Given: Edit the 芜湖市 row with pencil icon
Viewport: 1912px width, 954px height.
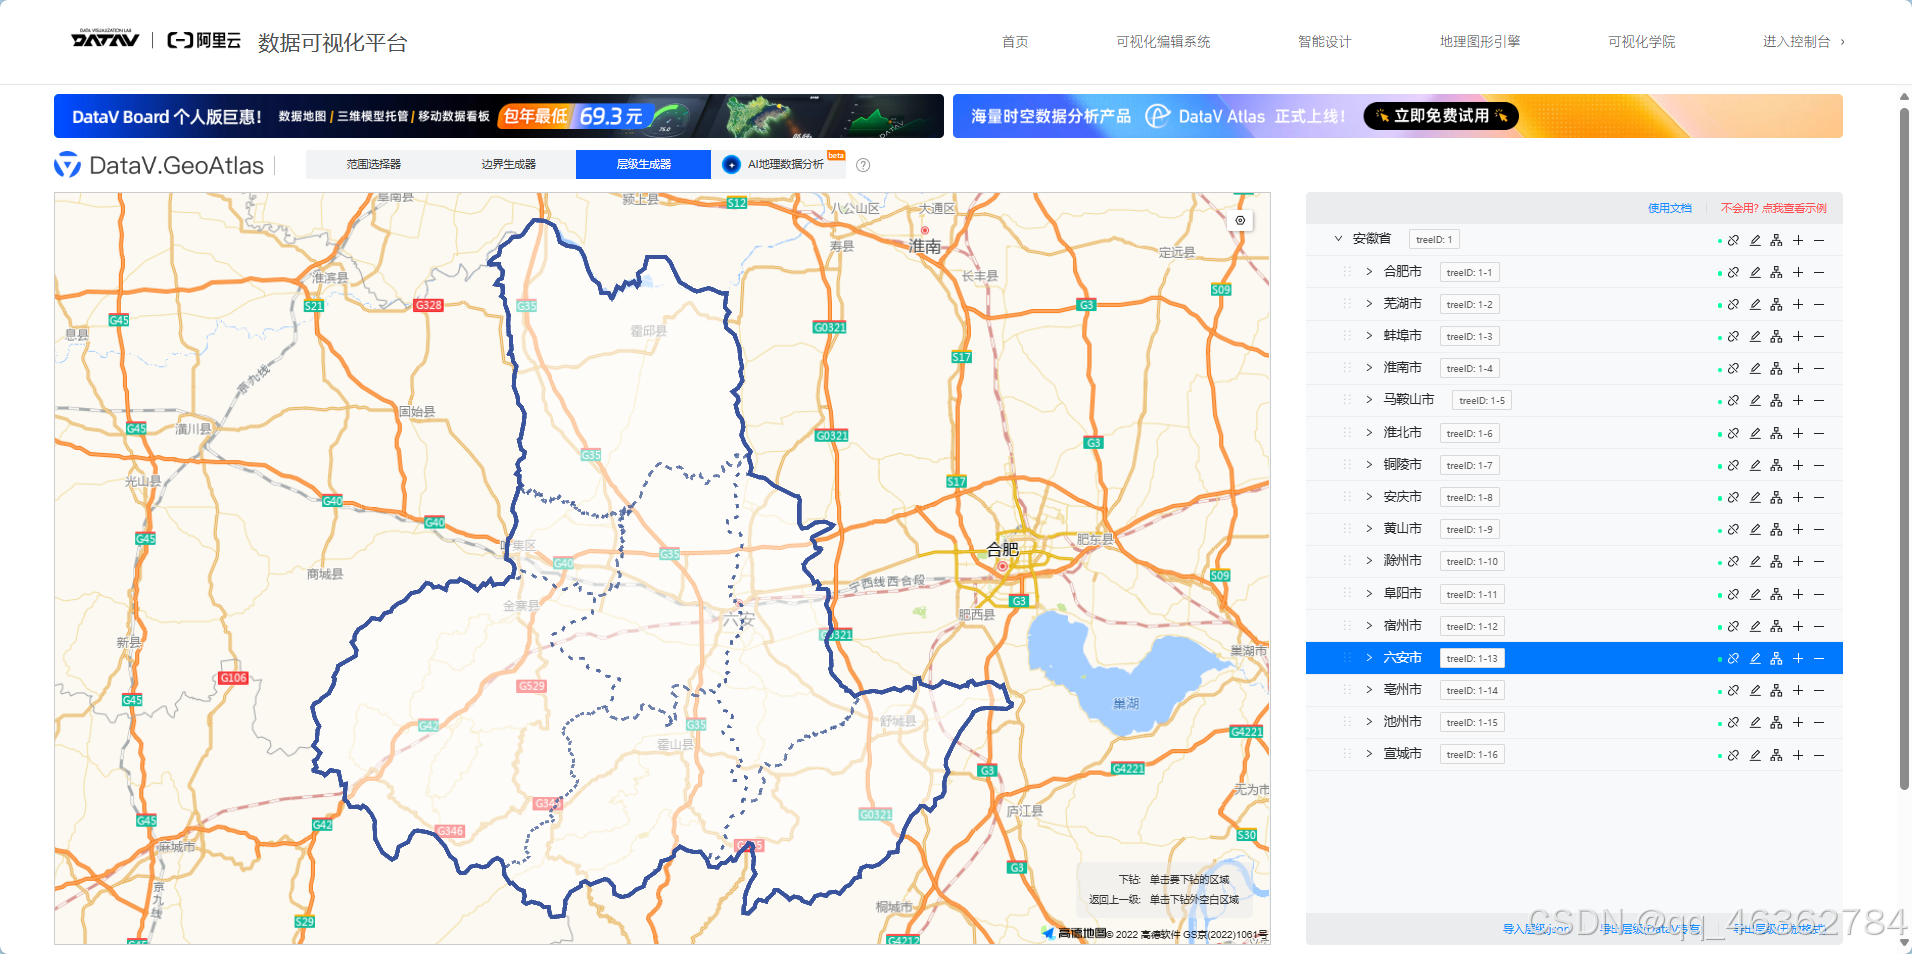Looking at the screenshot, I should coord(1755,304).
